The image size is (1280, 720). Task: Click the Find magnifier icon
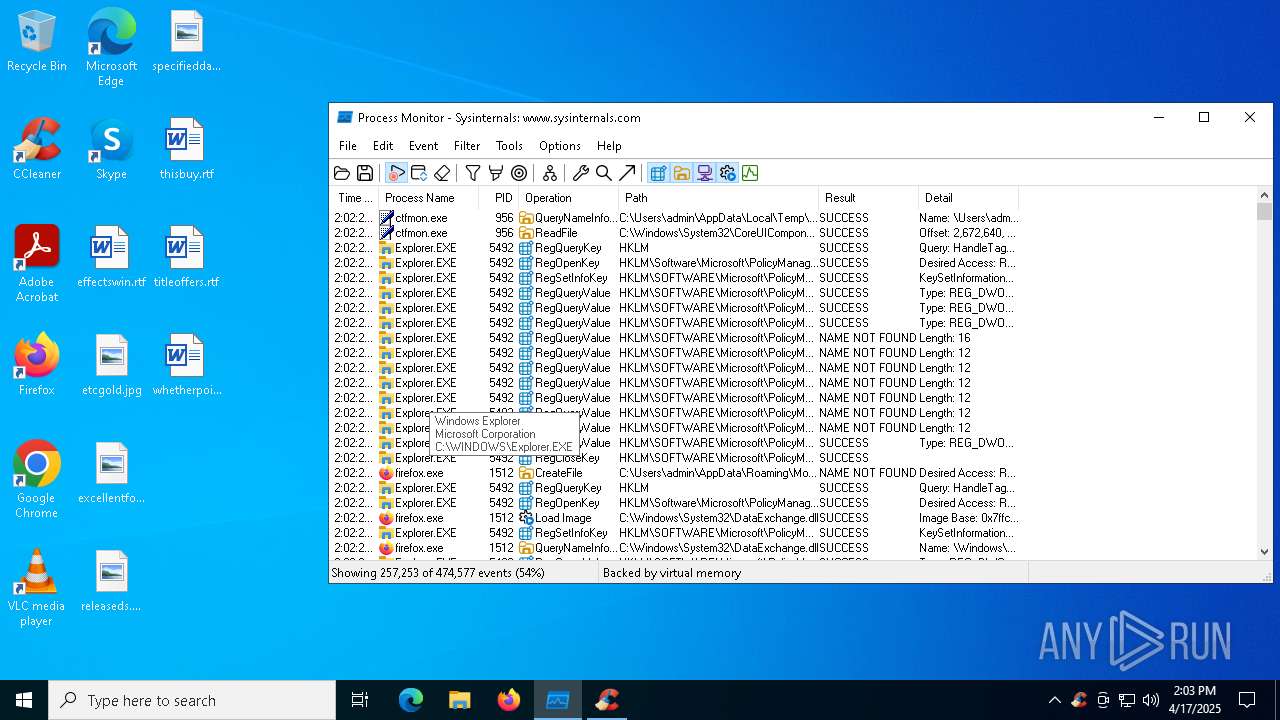click(604, 173)
